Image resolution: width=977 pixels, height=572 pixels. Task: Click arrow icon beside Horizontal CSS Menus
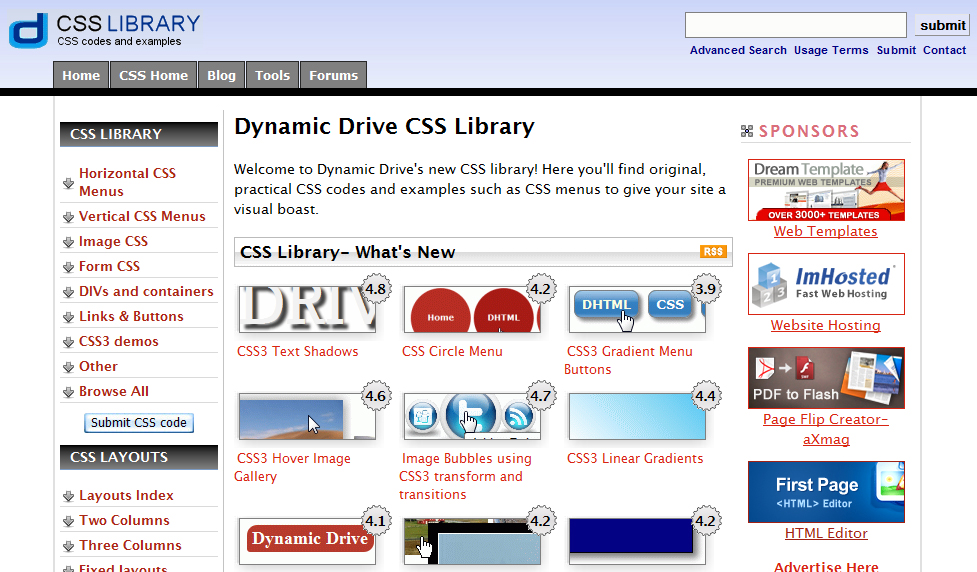click(69, 183)
